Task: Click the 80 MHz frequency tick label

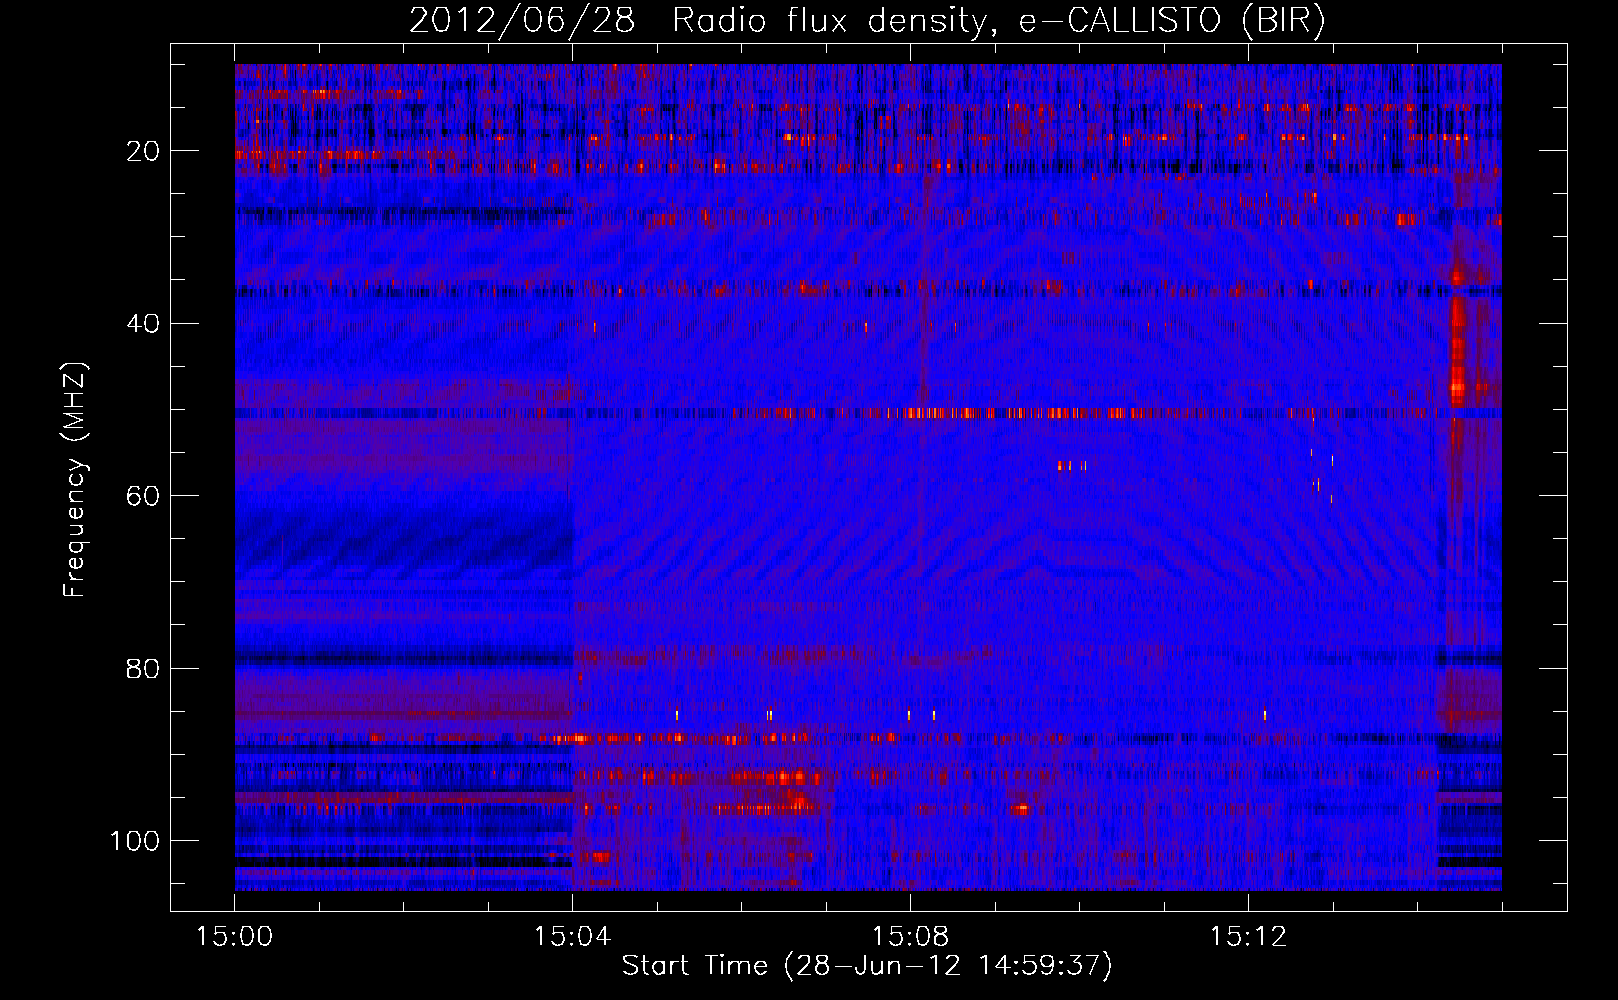Action: [144, 668]
